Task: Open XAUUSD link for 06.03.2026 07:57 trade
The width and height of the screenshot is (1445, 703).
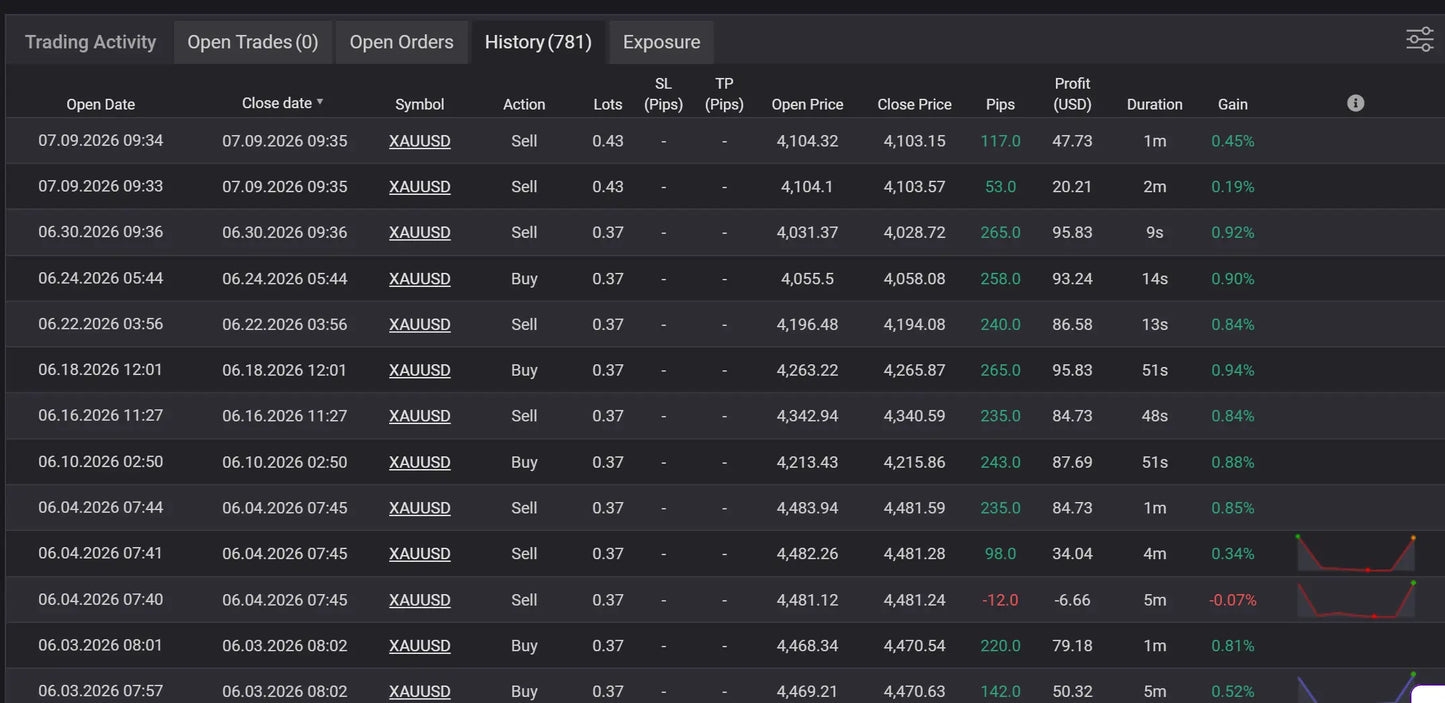Action: coord(419,691)
